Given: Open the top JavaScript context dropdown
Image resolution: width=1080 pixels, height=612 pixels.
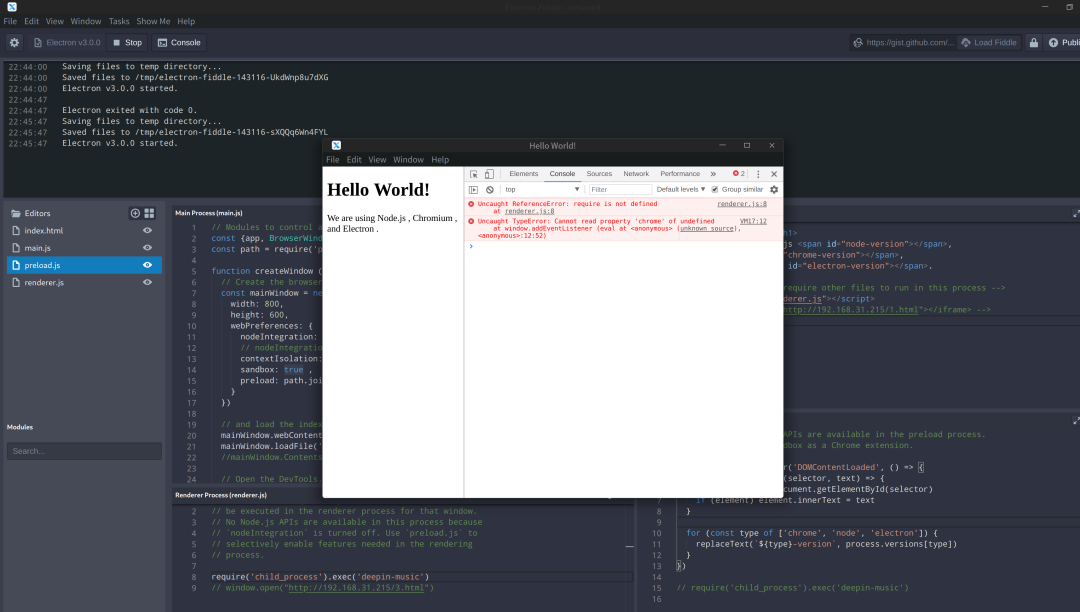Looking at the screenshot, I should (542, 189).
